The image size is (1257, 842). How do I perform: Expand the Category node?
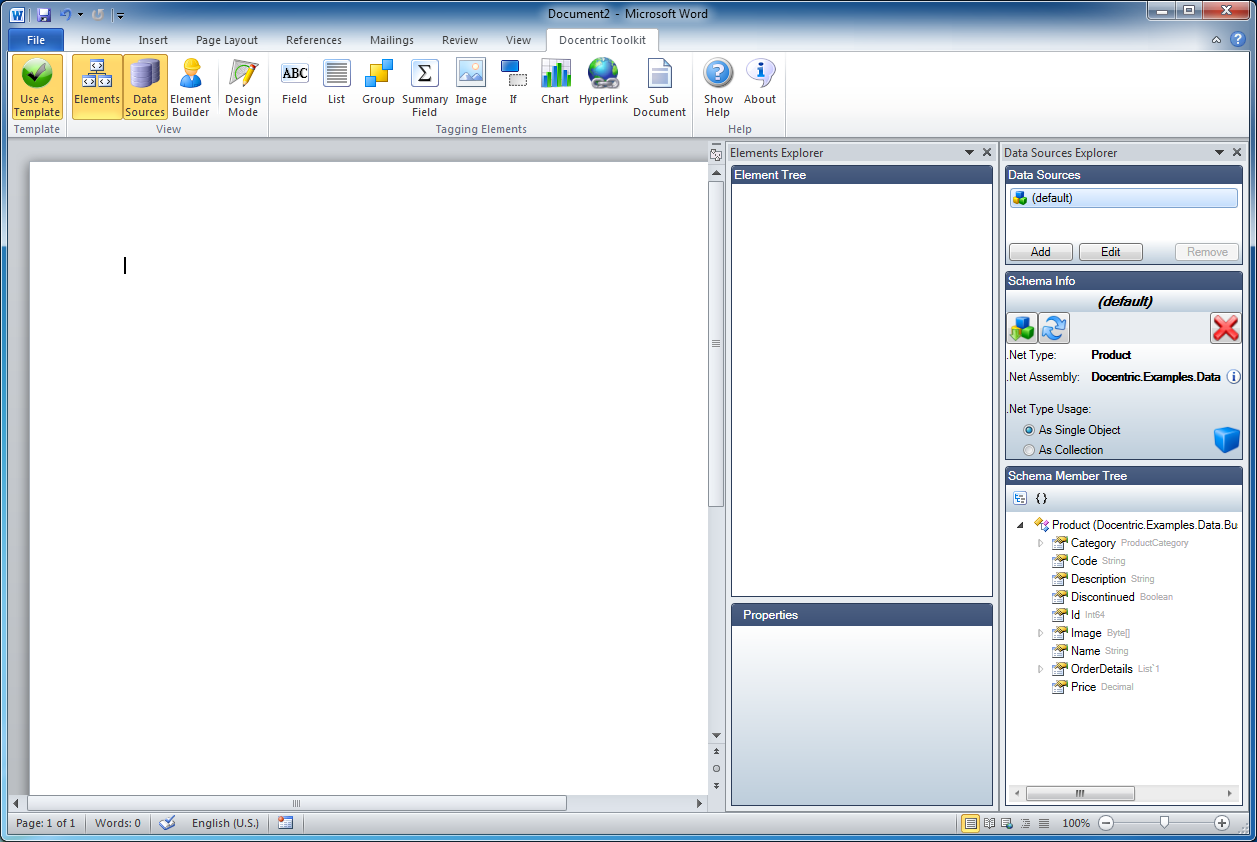(x=1040, y=543)
